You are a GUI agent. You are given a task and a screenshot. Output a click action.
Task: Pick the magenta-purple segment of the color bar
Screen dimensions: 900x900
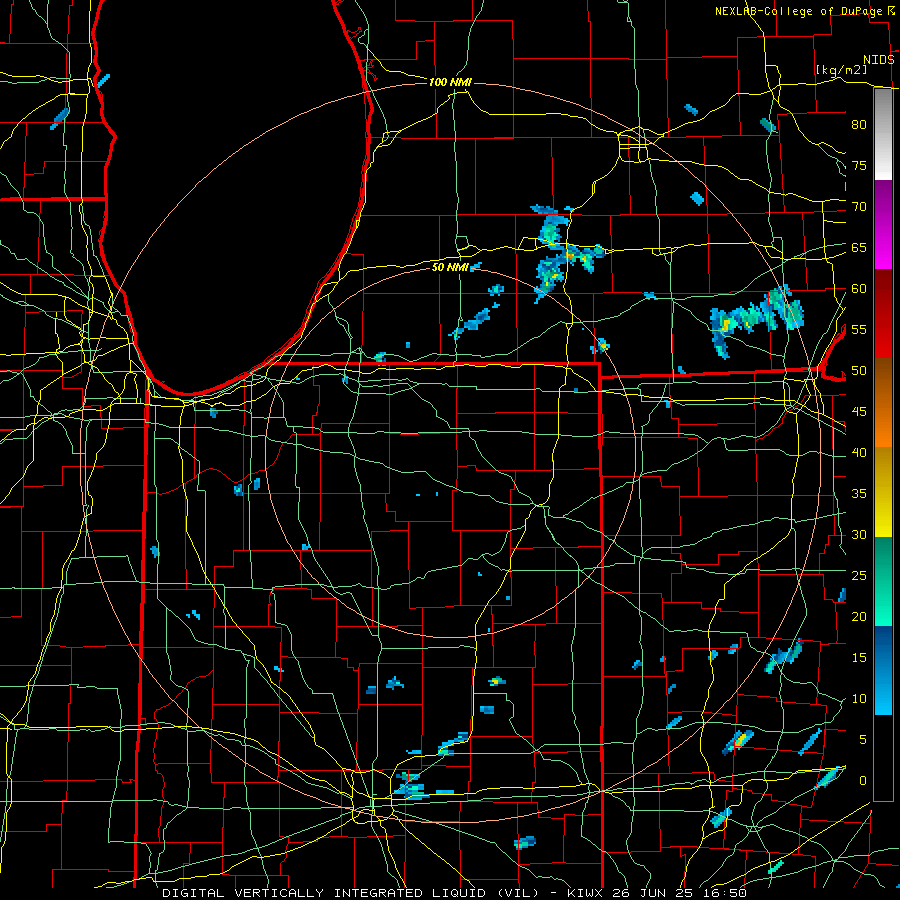883,225
